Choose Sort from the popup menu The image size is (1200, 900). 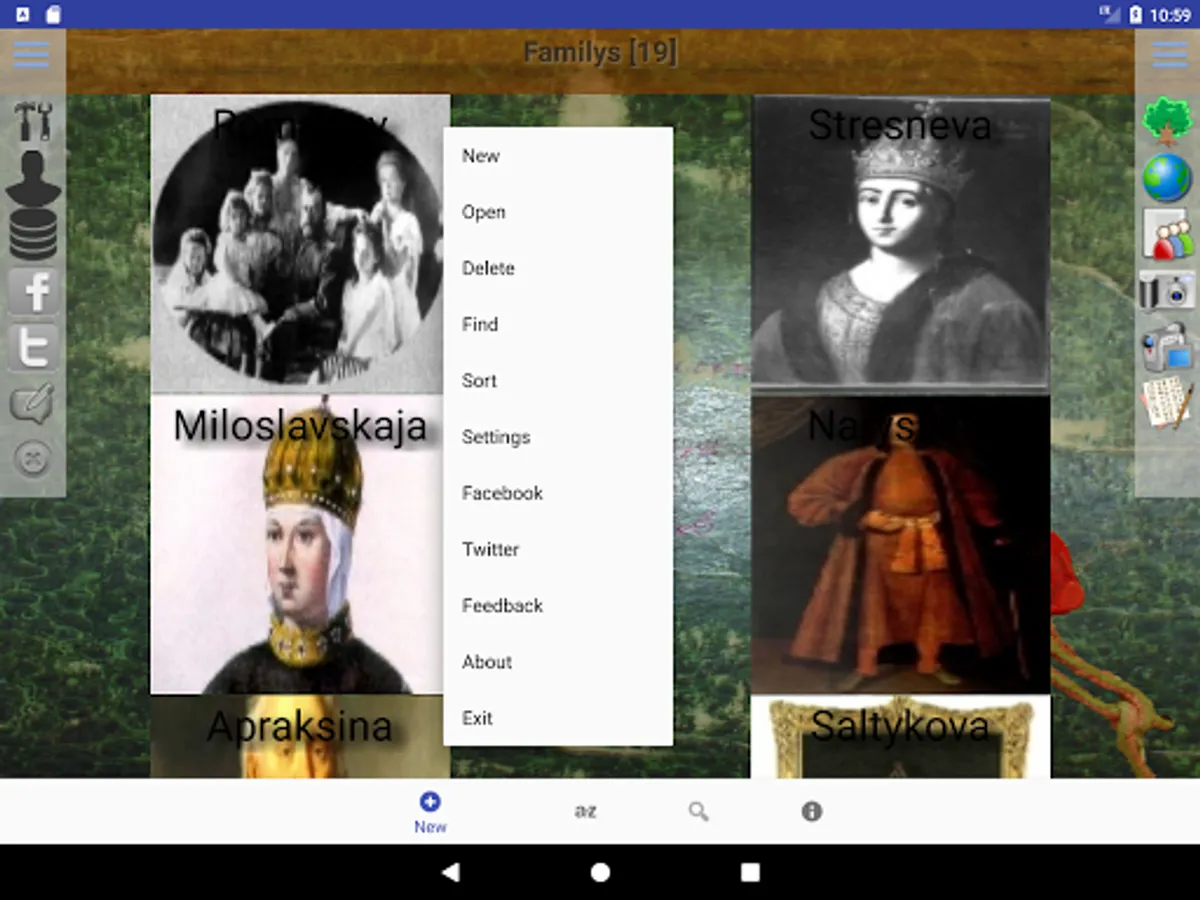(558, 380)
